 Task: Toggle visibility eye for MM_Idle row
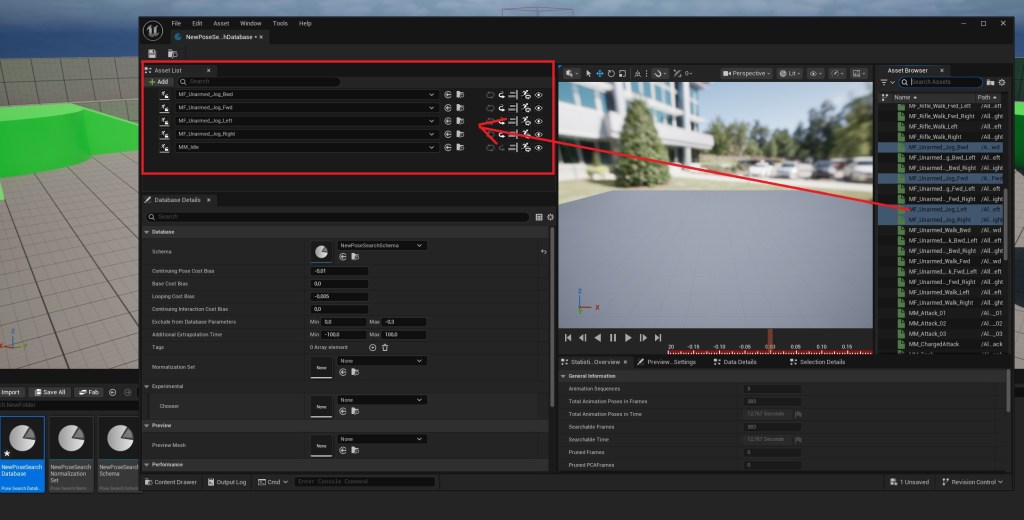[538, 147]
